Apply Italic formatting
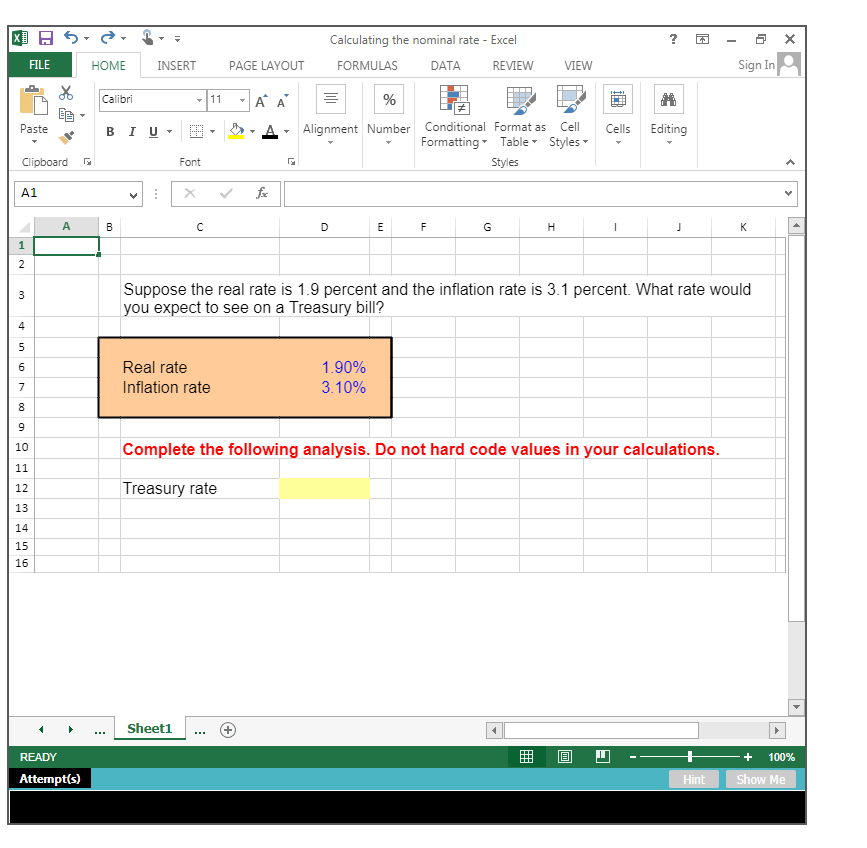867x848 pixels. (131, 131)
